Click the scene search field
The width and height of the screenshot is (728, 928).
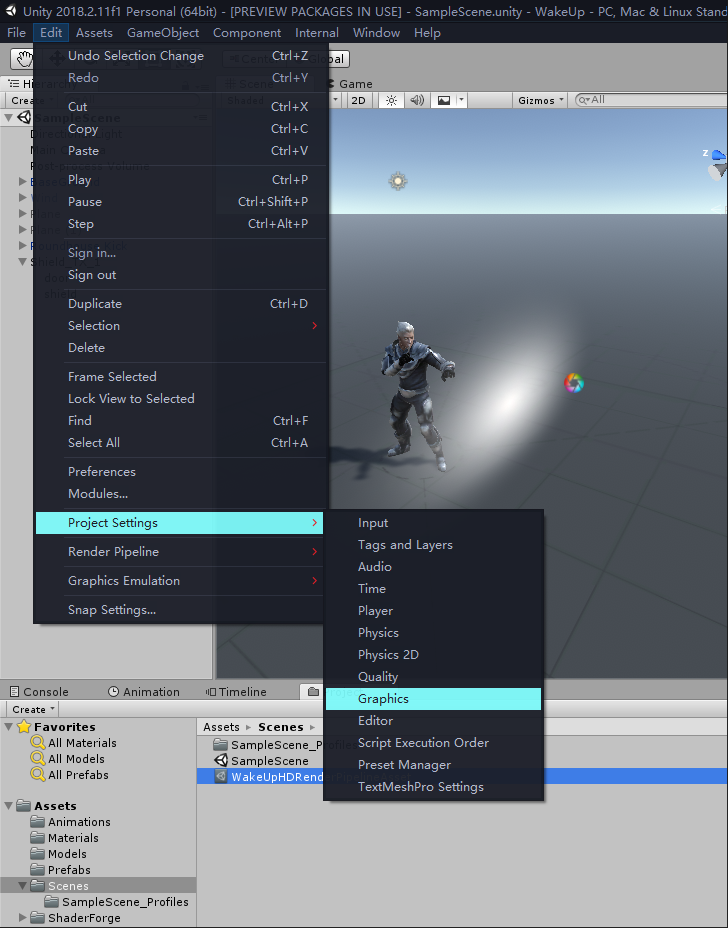(x=651, y=100)
